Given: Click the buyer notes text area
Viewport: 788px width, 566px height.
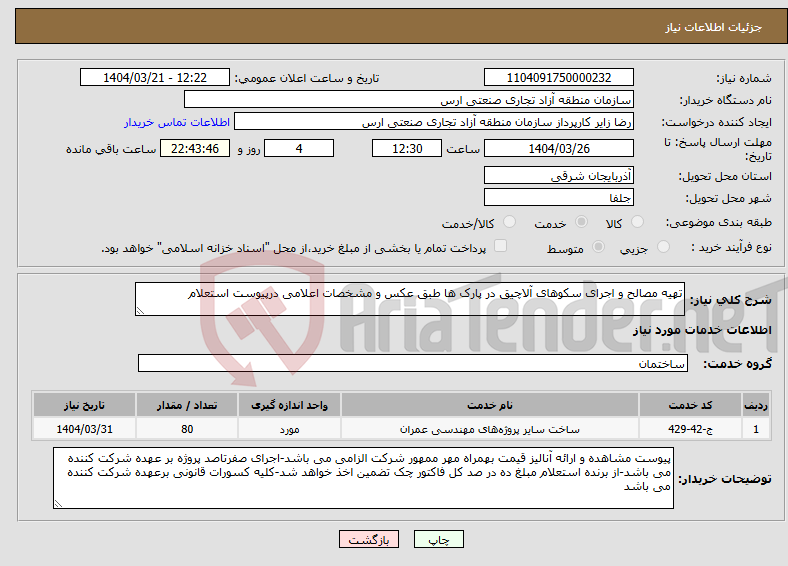Looking at the screenshot, I should [363, 478].
